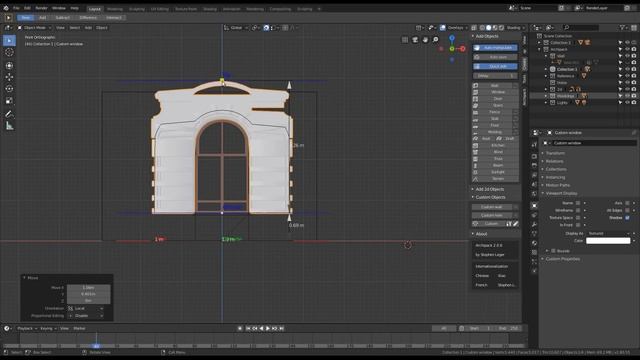Collapse the Viewport Display panel
Viewport: 640px width, 360px height.
pyautogui.click(x=561, y=193)
